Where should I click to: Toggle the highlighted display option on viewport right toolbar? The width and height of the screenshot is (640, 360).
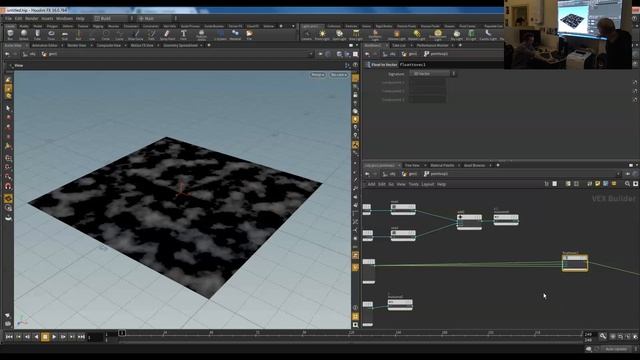356,78
